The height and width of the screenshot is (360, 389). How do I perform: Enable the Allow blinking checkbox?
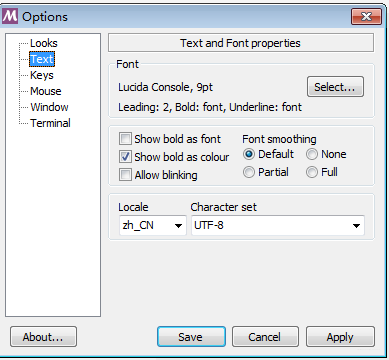pyautogui.click(x=125, y=175)
